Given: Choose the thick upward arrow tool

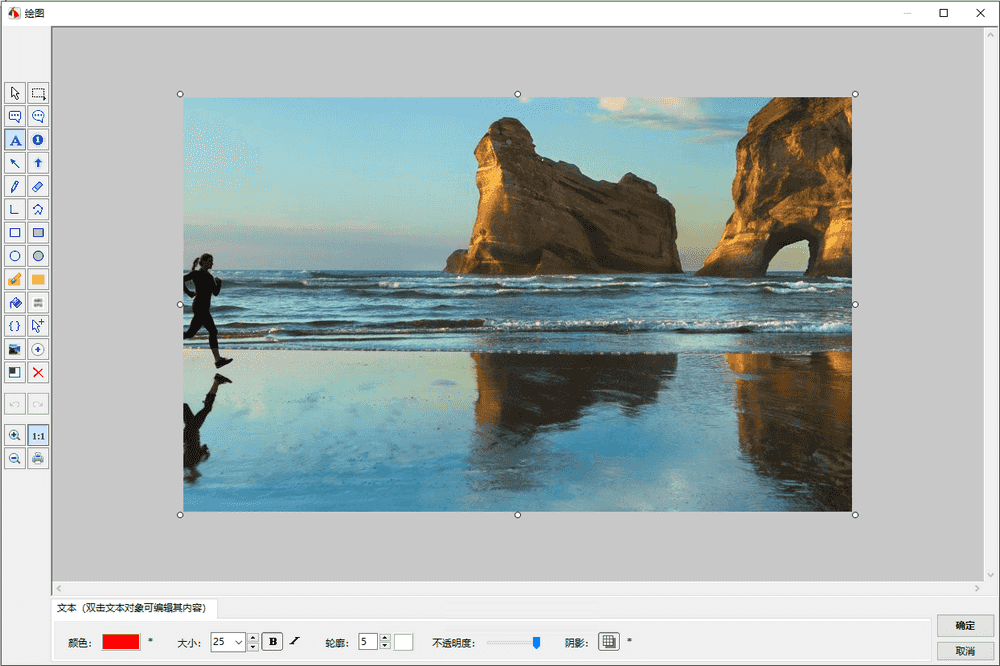Looking at the screenshot, I should pyautogui.click(x=38, y=163).
